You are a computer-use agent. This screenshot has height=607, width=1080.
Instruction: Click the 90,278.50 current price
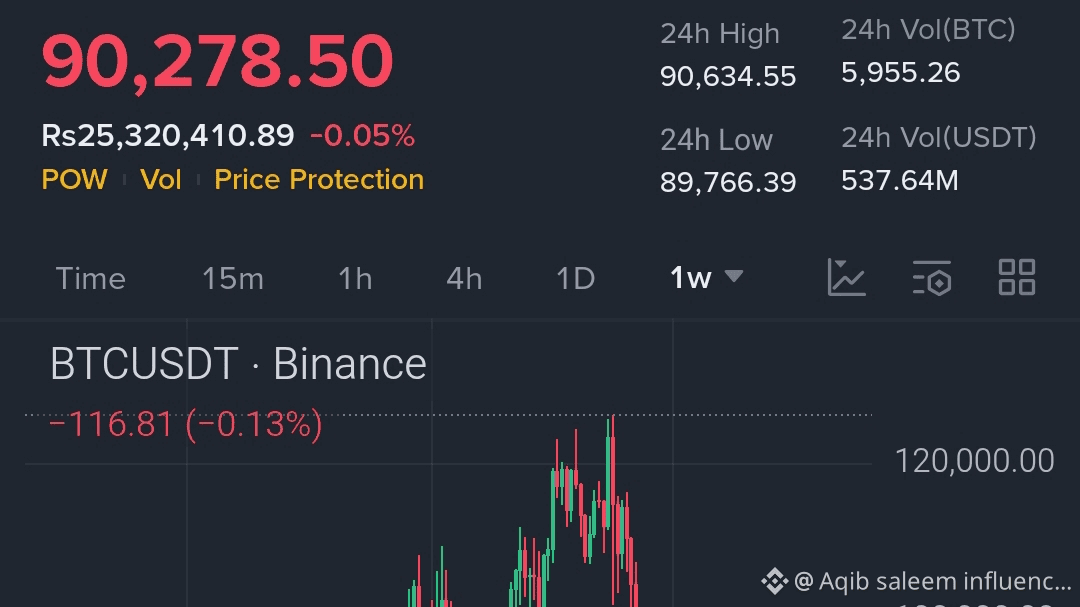218,62
